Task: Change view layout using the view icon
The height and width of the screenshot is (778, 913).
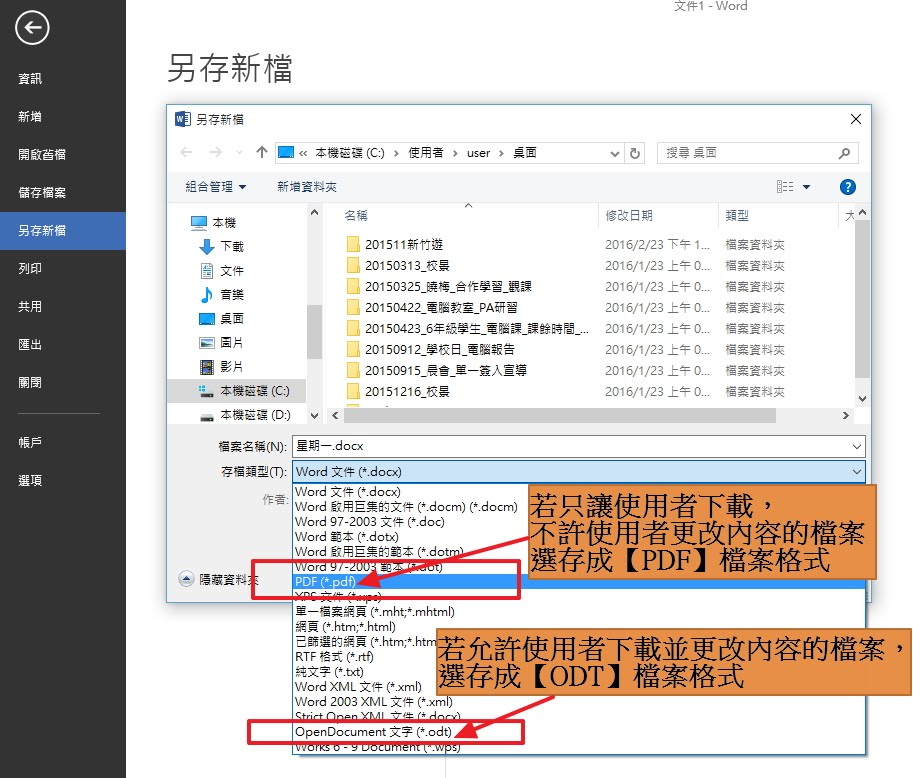Action: (x=785, y=187)
